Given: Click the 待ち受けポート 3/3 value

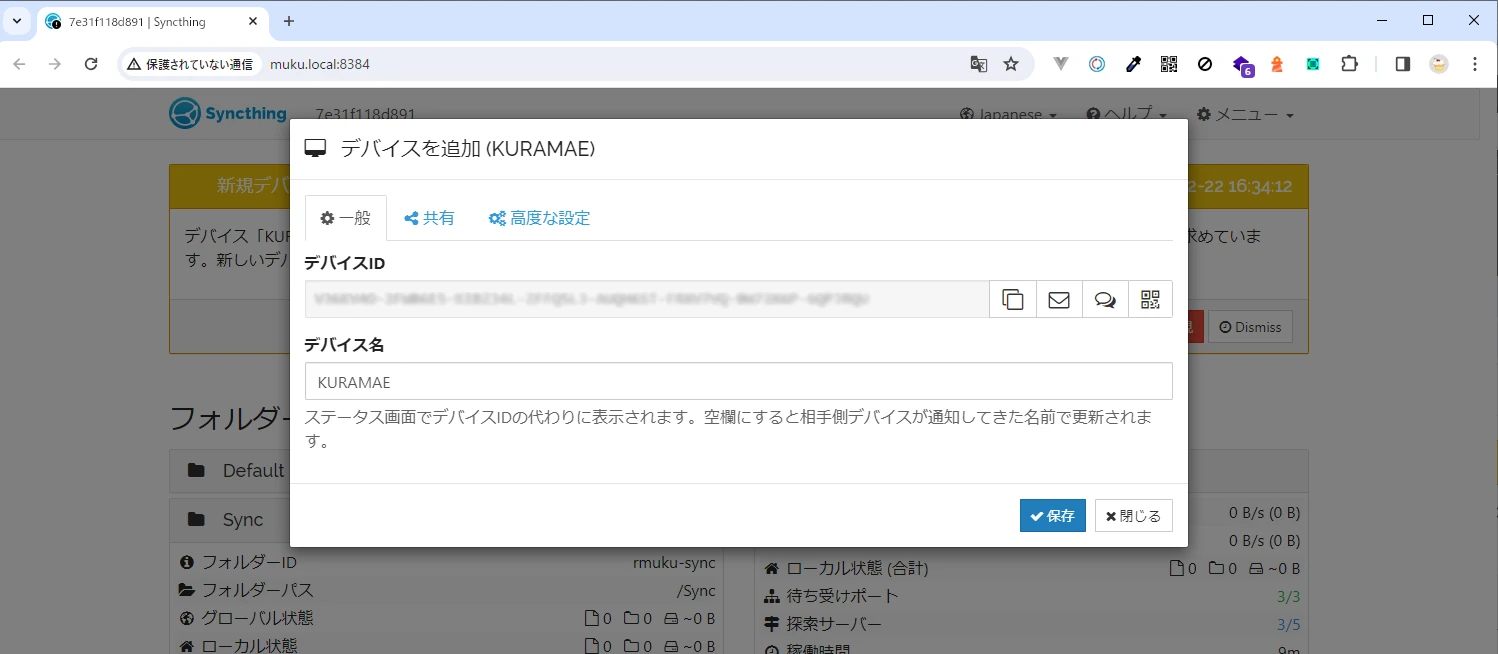Looking at the screenshot, I should point(1288,596).
